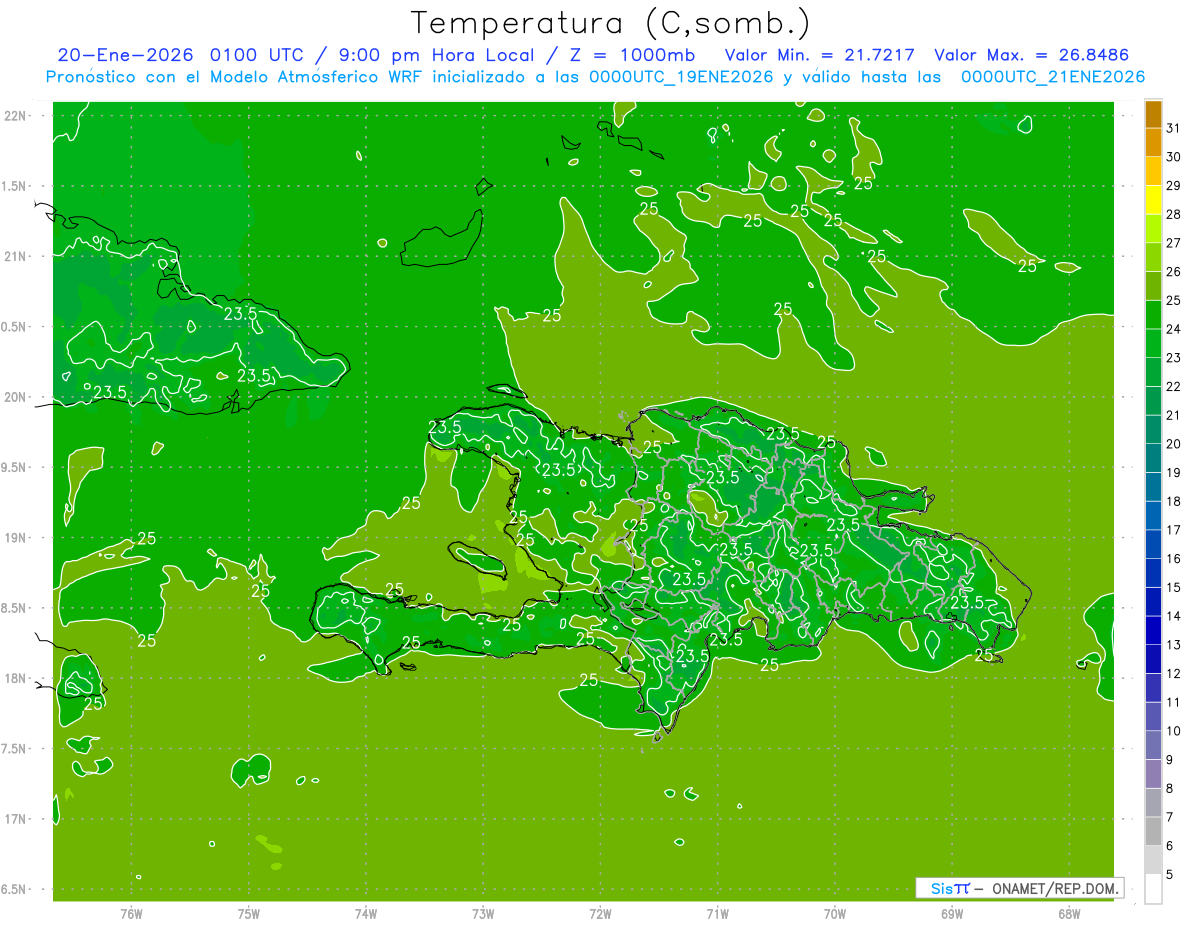Screen dimensions: 1200x927
Task: Click the "72W" longitude axis label
Action: [x=600, y=913]
